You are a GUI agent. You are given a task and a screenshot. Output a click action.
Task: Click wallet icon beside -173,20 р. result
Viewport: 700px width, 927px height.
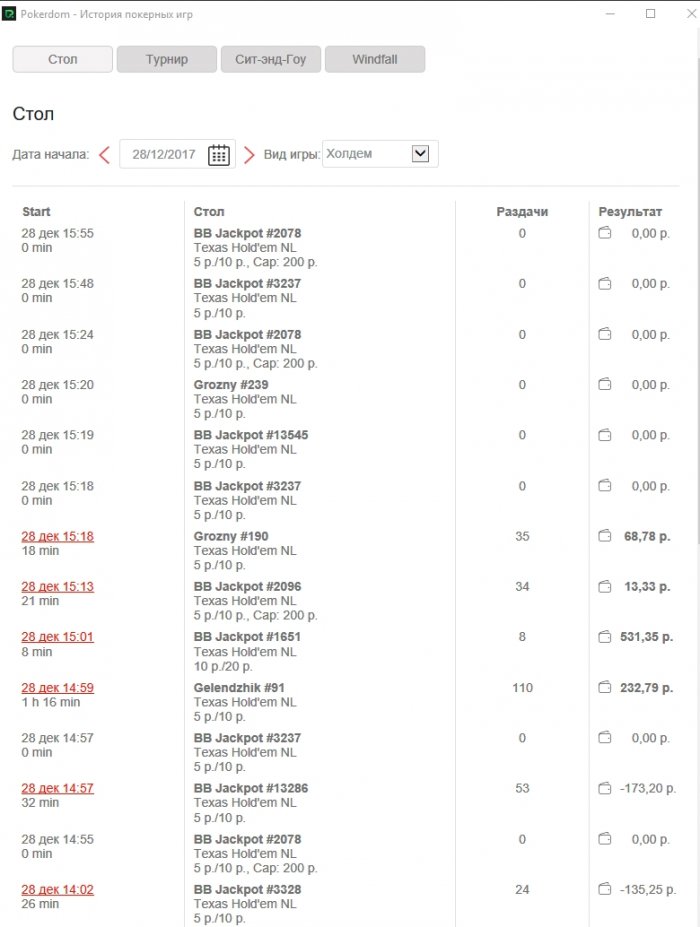tap(605, 789)
